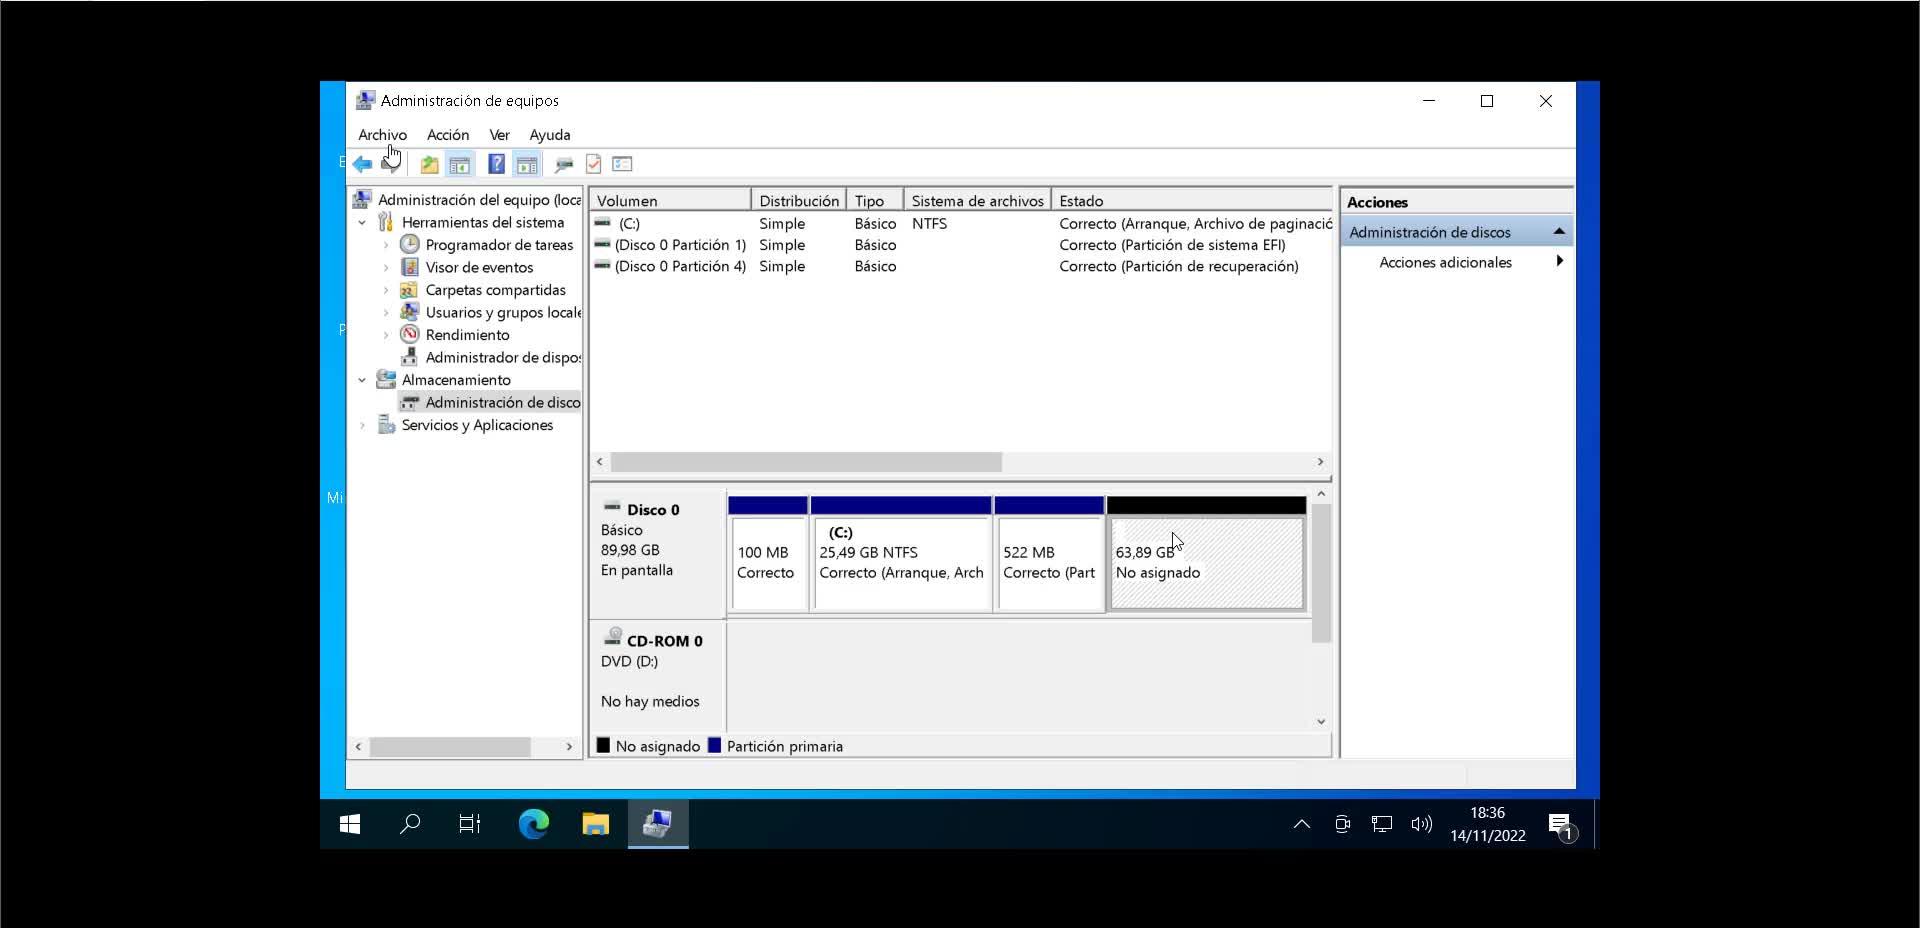Expand the Servicios y Aplicaciones node

coord(362,425)
